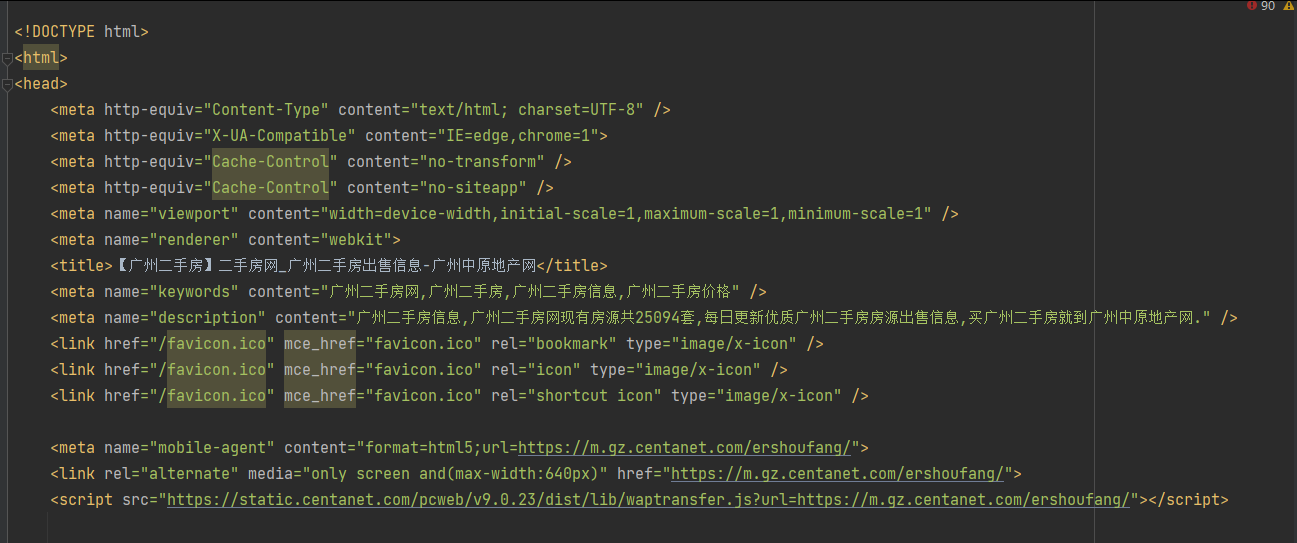The width and height of the screenshot is (1297, 543).
Task: Click the red error indicator icon
Action: [x=1251, y=6]
